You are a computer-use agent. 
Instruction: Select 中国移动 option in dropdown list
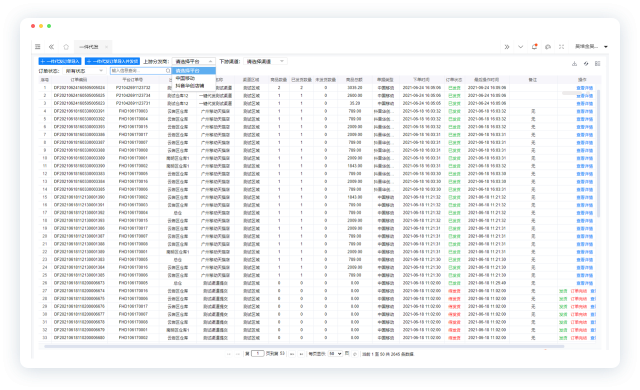pos(193,78)
